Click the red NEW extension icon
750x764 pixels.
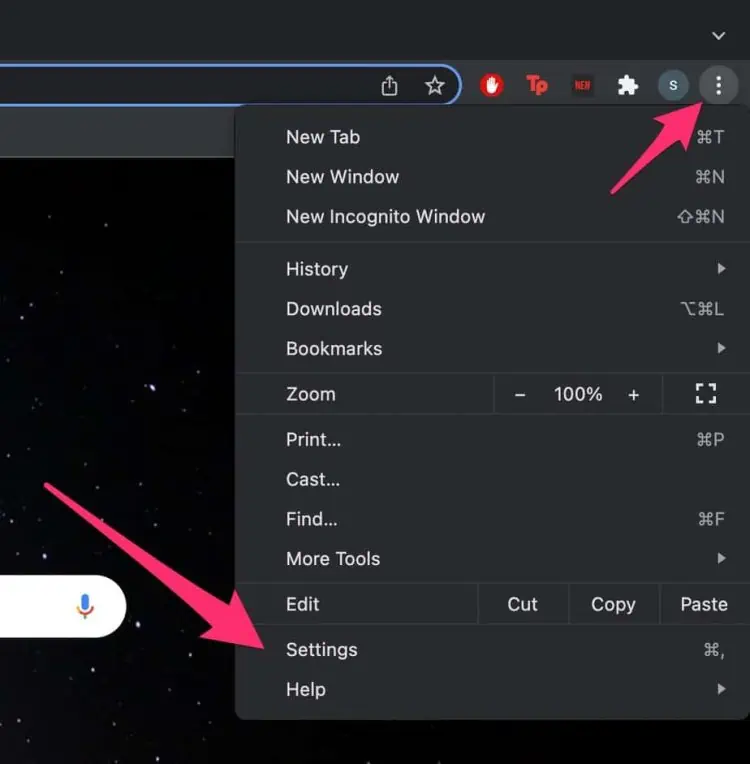pos(582,86)
